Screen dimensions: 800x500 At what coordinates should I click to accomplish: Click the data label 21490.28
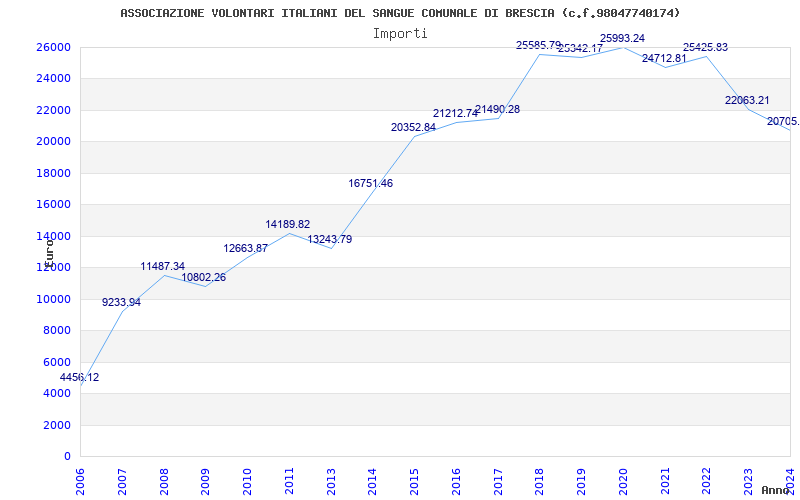497,109
